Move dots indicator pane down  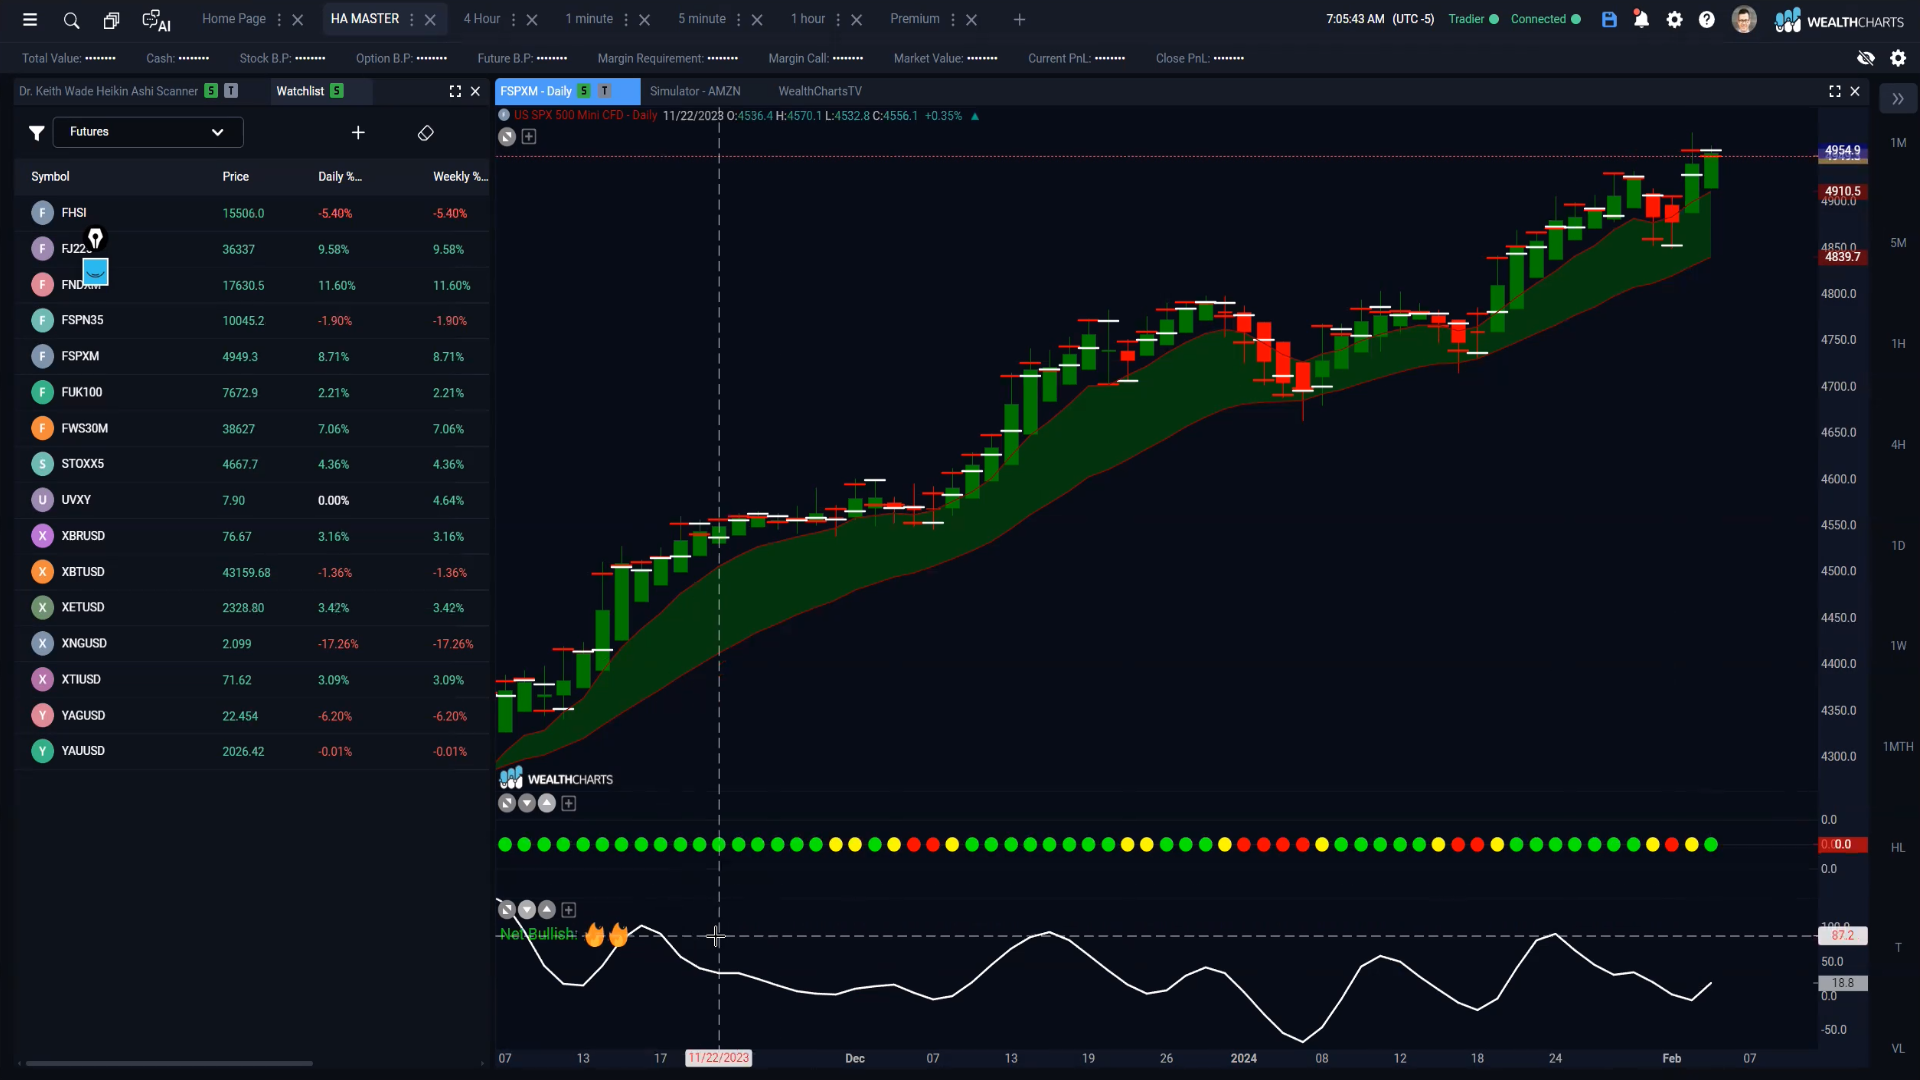click(527, 803)
